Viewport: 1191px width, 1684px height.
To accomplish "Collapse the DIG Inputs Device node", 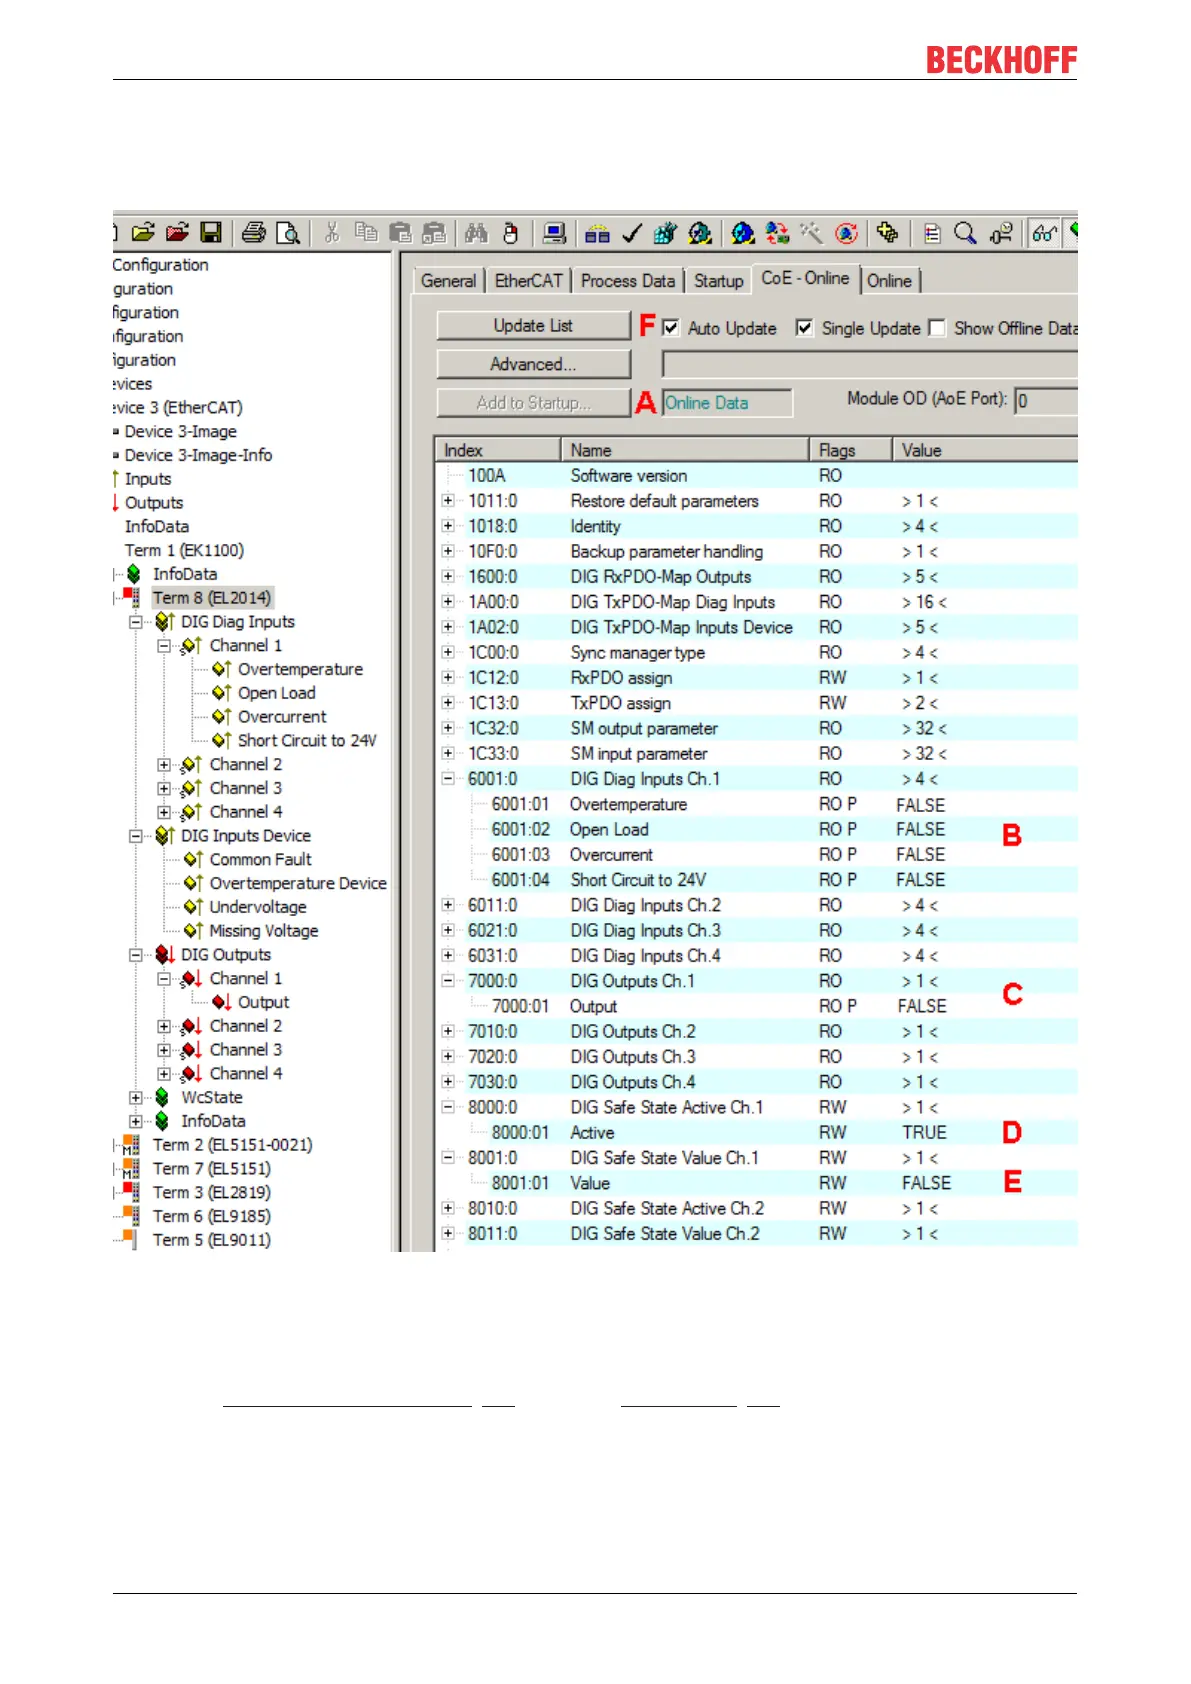I will (x=136, y=836).
